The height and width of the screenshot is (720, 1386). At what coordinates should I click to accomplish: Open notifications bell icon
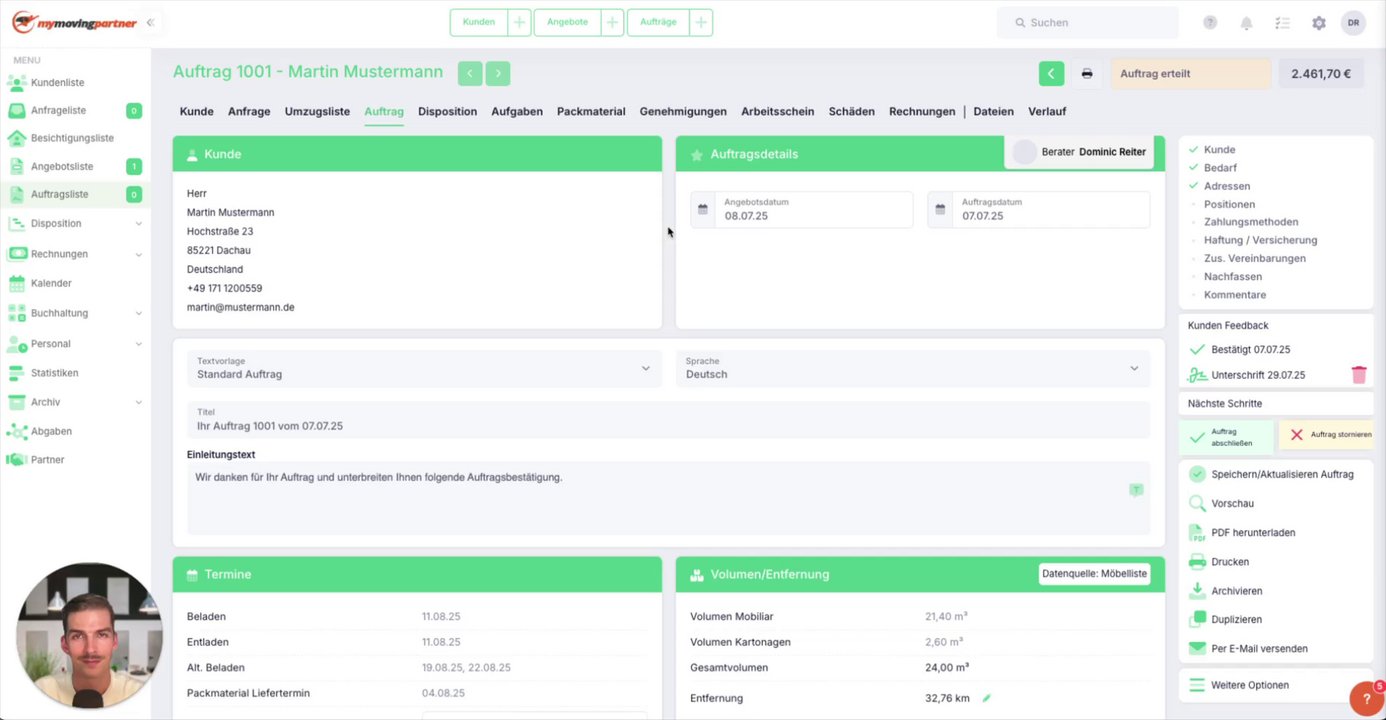1246,22
